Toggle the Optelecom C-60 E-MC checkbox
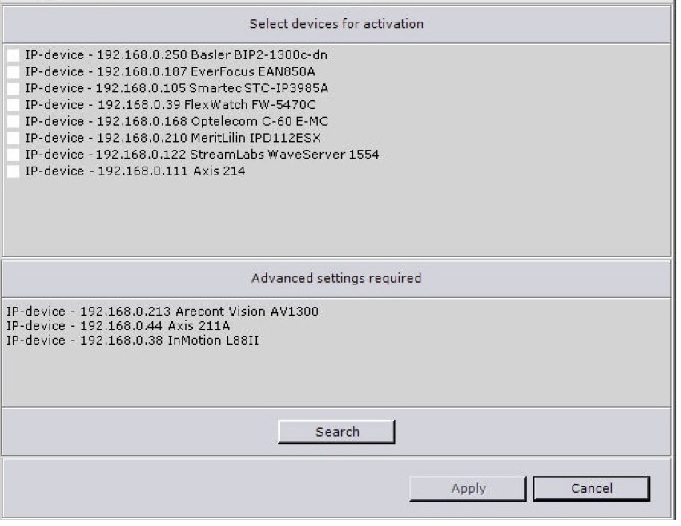The height and width of the screenshot is (526, 681). point(13,121)
